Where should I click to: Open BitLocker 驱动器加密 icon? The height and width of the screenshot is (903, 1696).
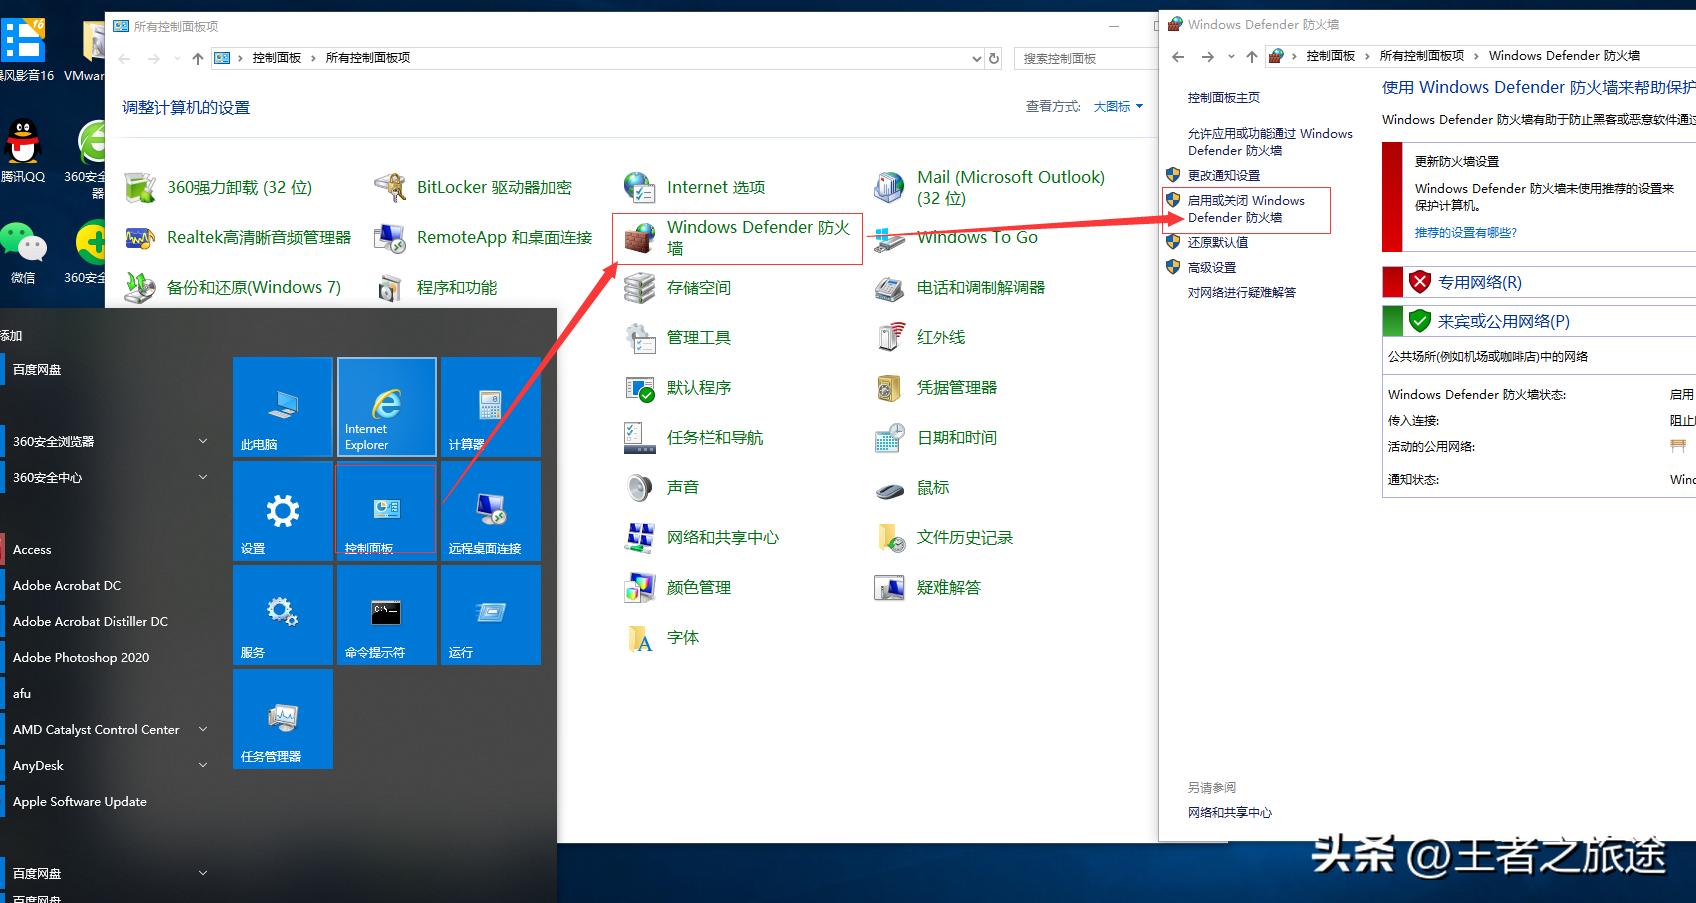(x=389, y=187)
